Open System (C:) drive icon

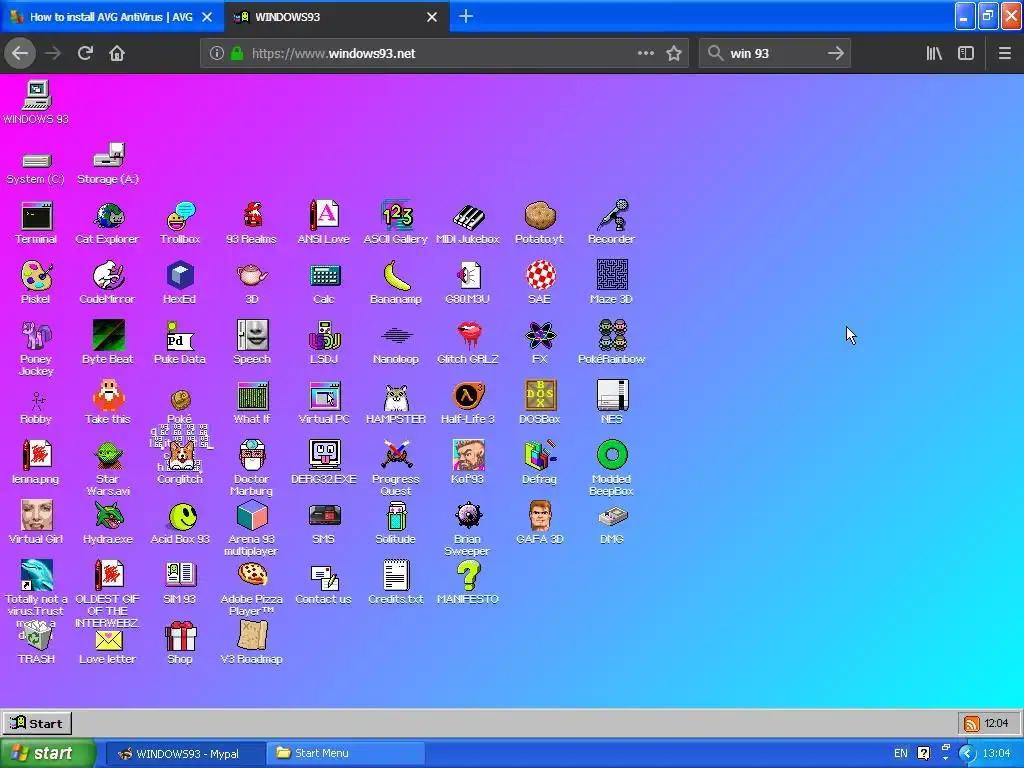point(36,167)
